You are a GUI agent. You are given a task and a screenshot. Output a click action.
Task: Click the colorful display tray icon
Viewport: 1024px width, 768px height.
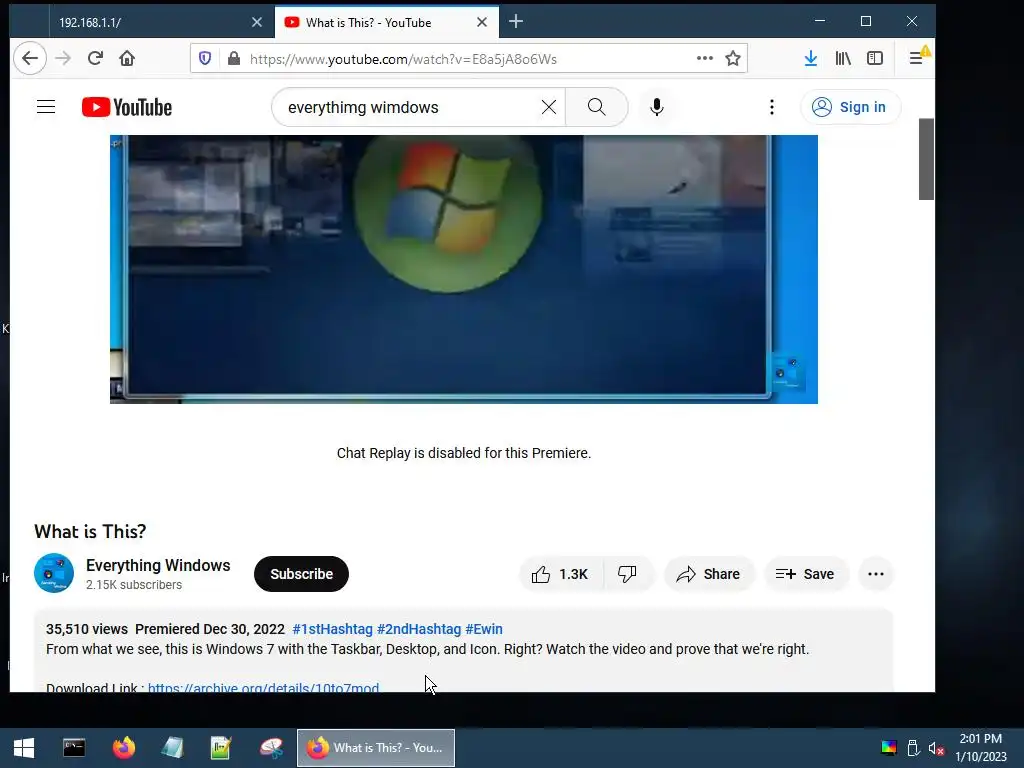click(889, 748)
